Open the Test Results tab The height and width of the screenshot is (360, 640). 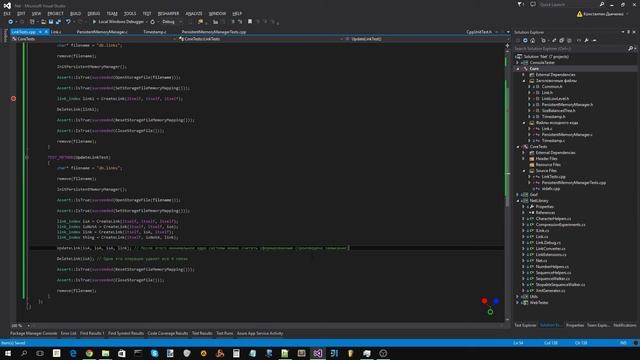coord(202,333)
